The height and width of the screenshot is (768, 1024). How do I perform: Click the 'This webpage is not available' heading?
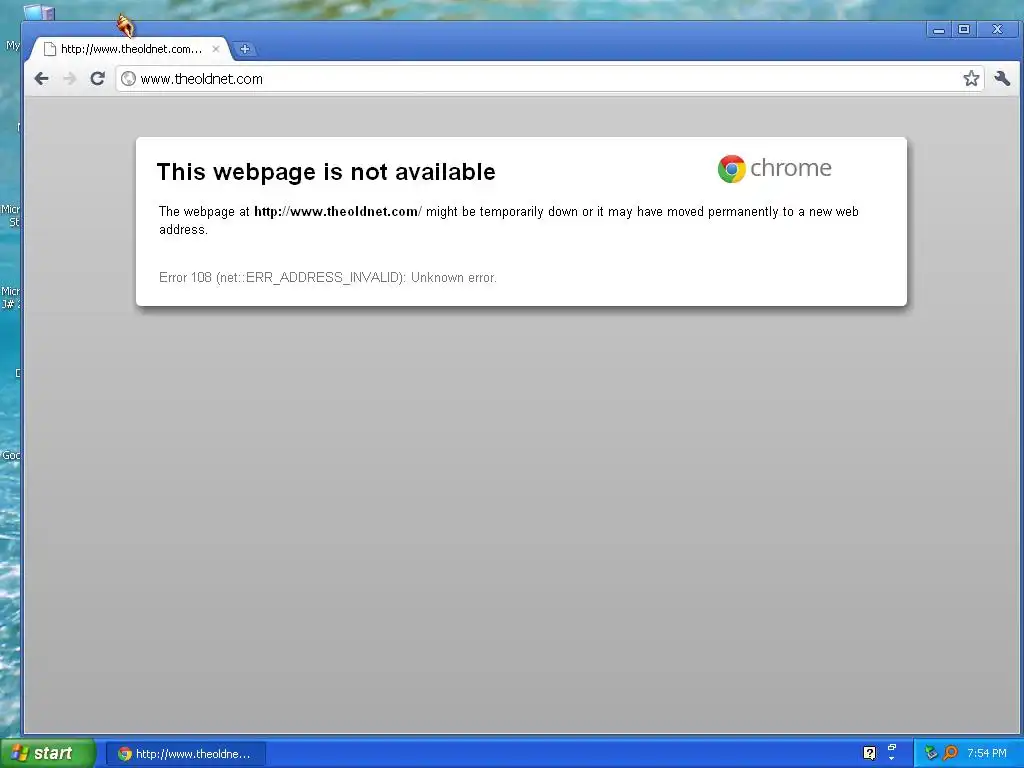click(x=326, y=172)
